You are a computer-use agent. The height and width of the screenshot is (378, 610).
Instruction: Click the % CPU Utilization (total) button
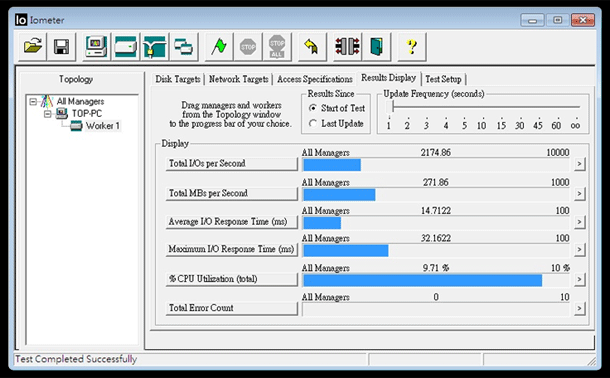tap(231, 279)
